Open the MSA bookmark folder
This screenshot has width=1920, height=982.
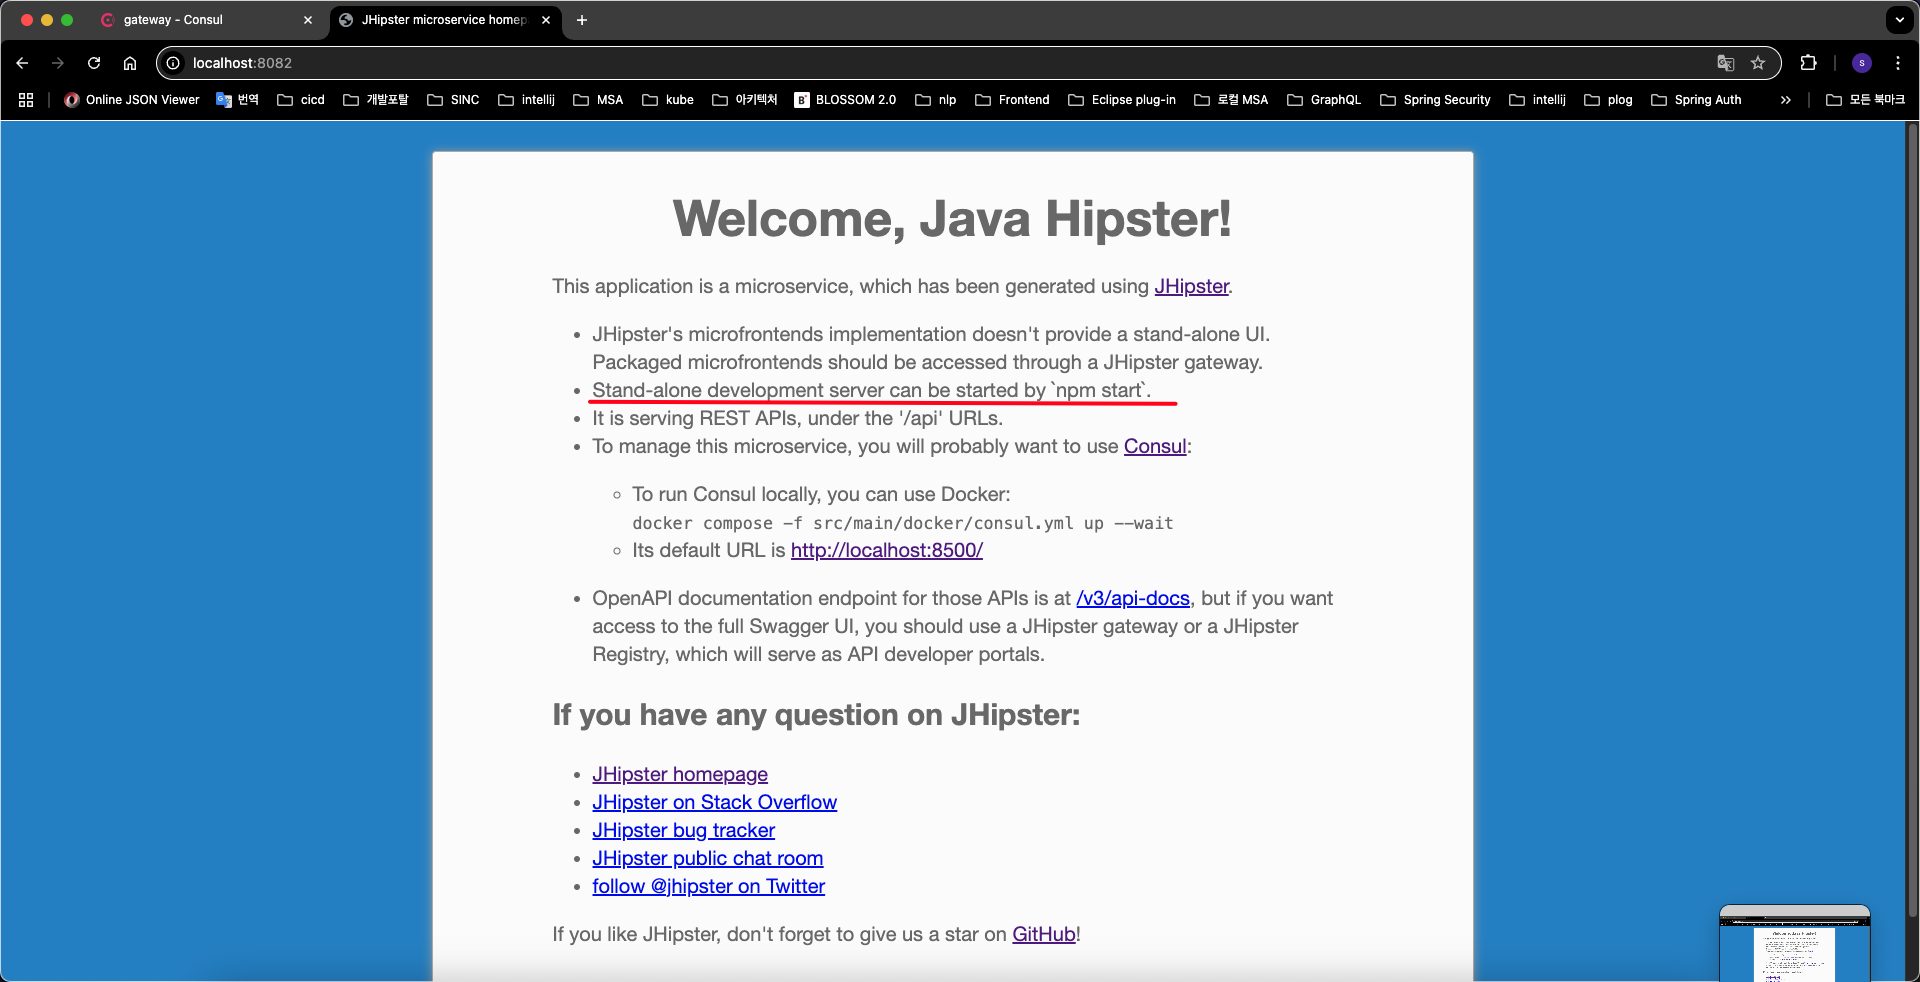598,100
